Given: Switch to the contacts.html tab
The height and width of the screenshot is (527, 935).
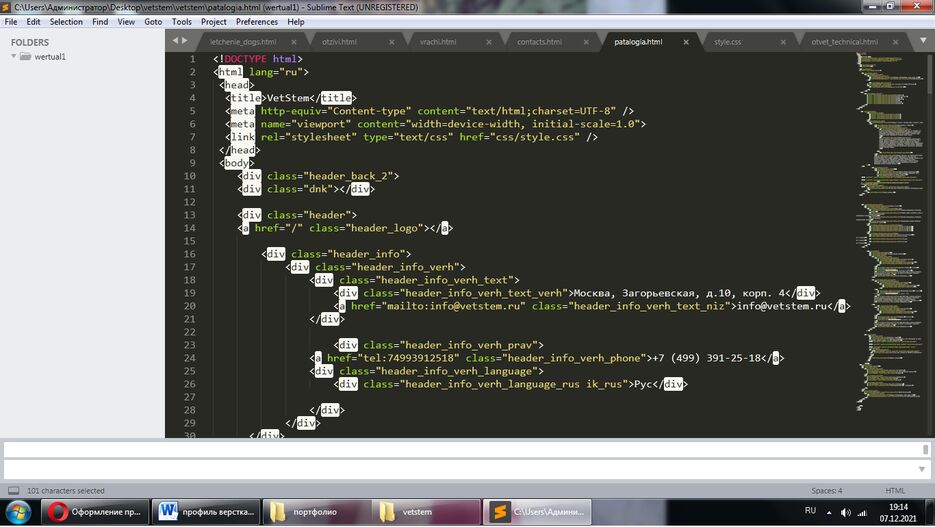Looking at the screenshot, I should 539,42.
